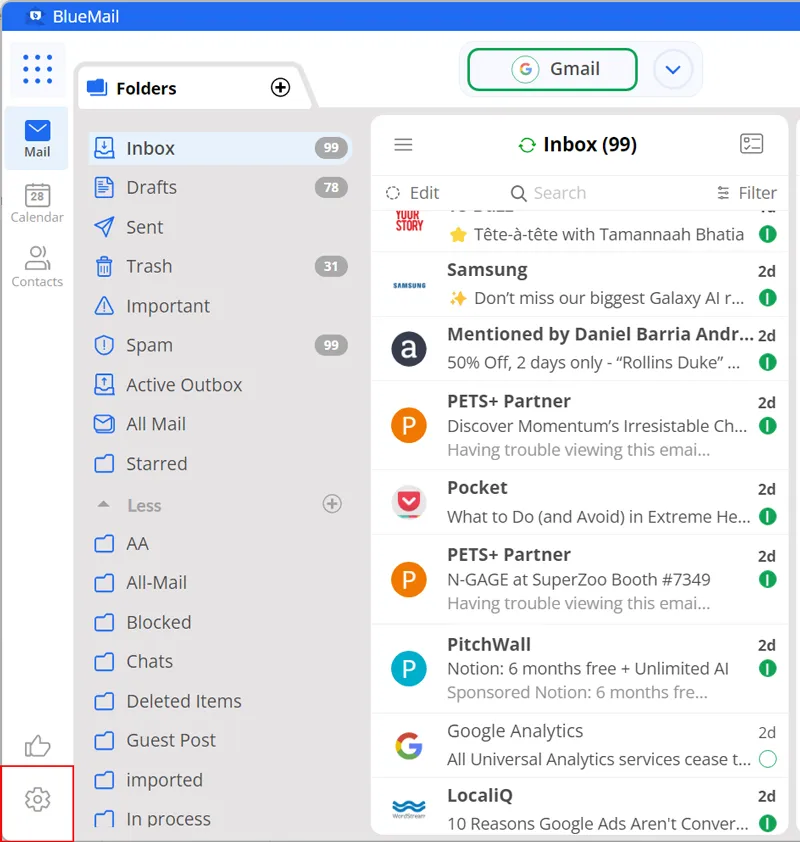Open Settings via the gear icon
800x842 pixels.
tap(38, 799)
